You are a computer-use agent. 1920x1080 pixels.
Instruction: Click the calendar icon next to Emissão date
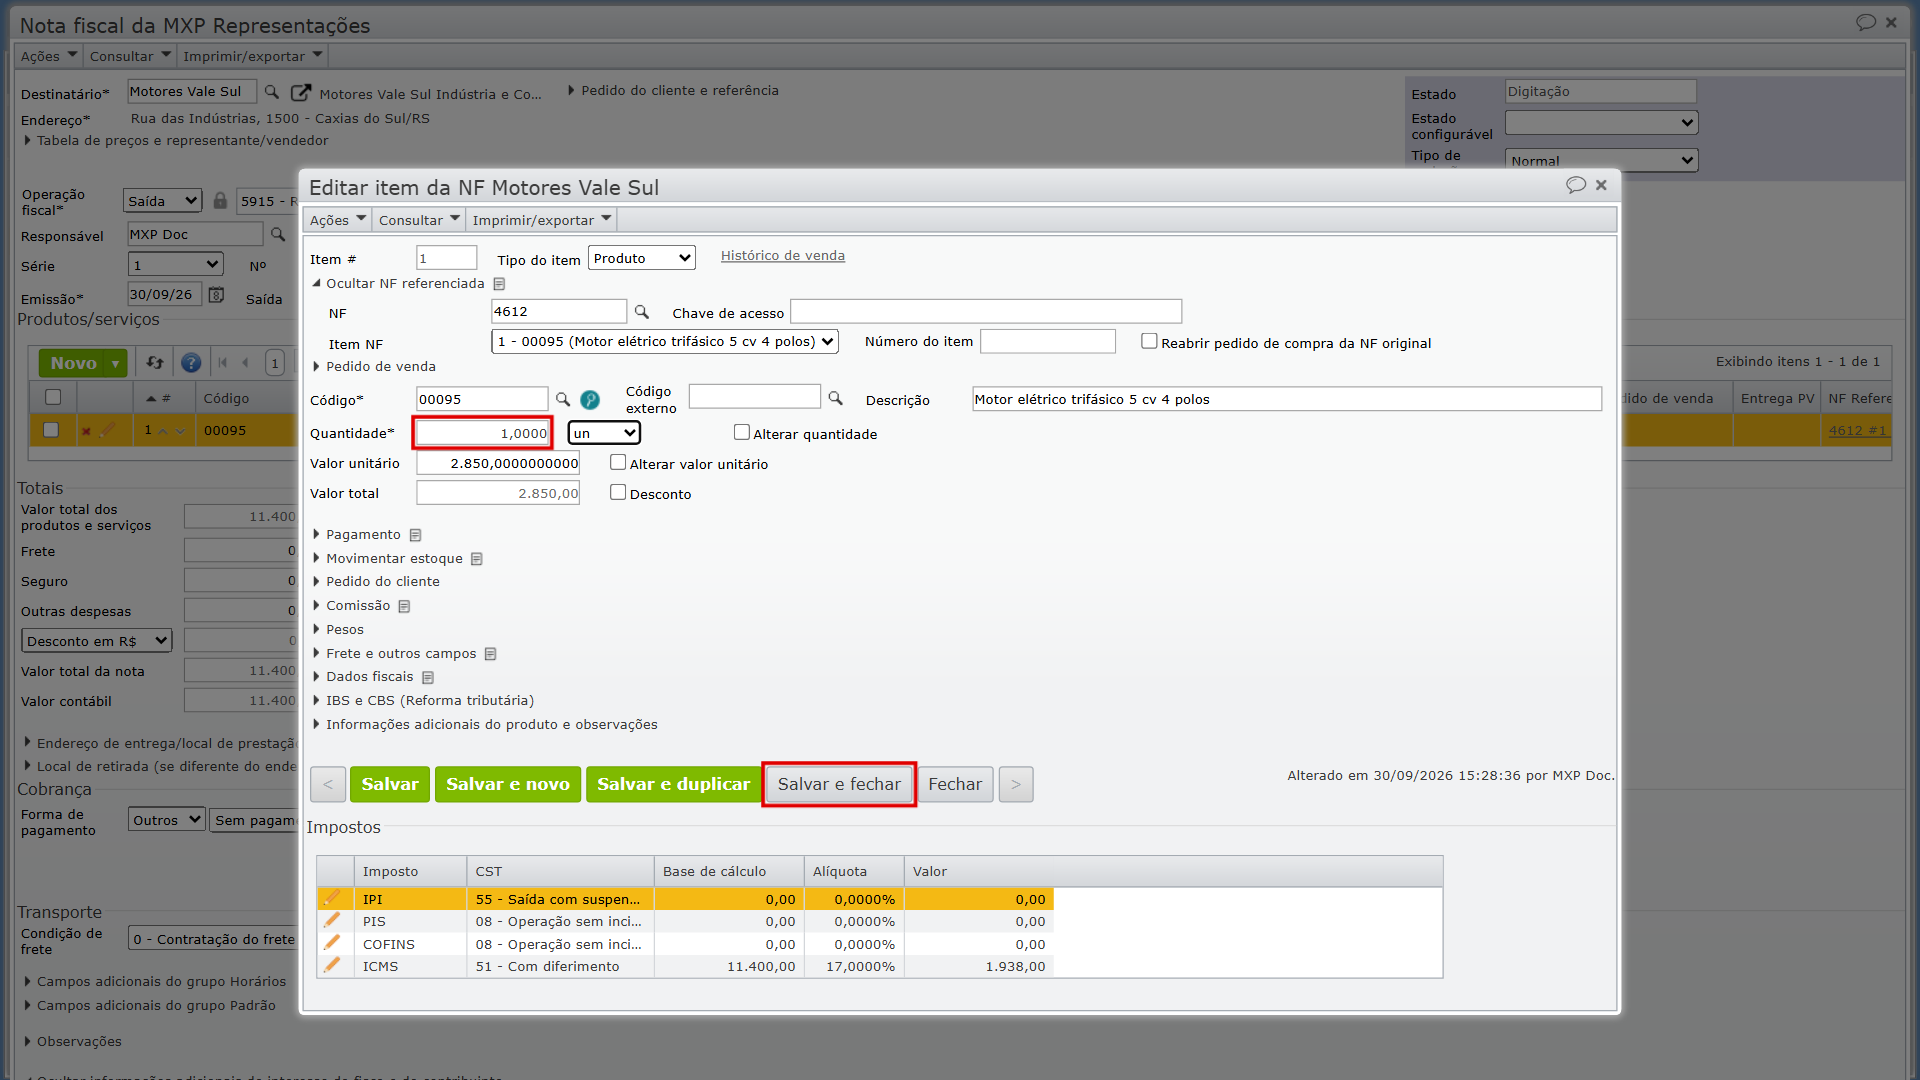click(x=216, y=295)
